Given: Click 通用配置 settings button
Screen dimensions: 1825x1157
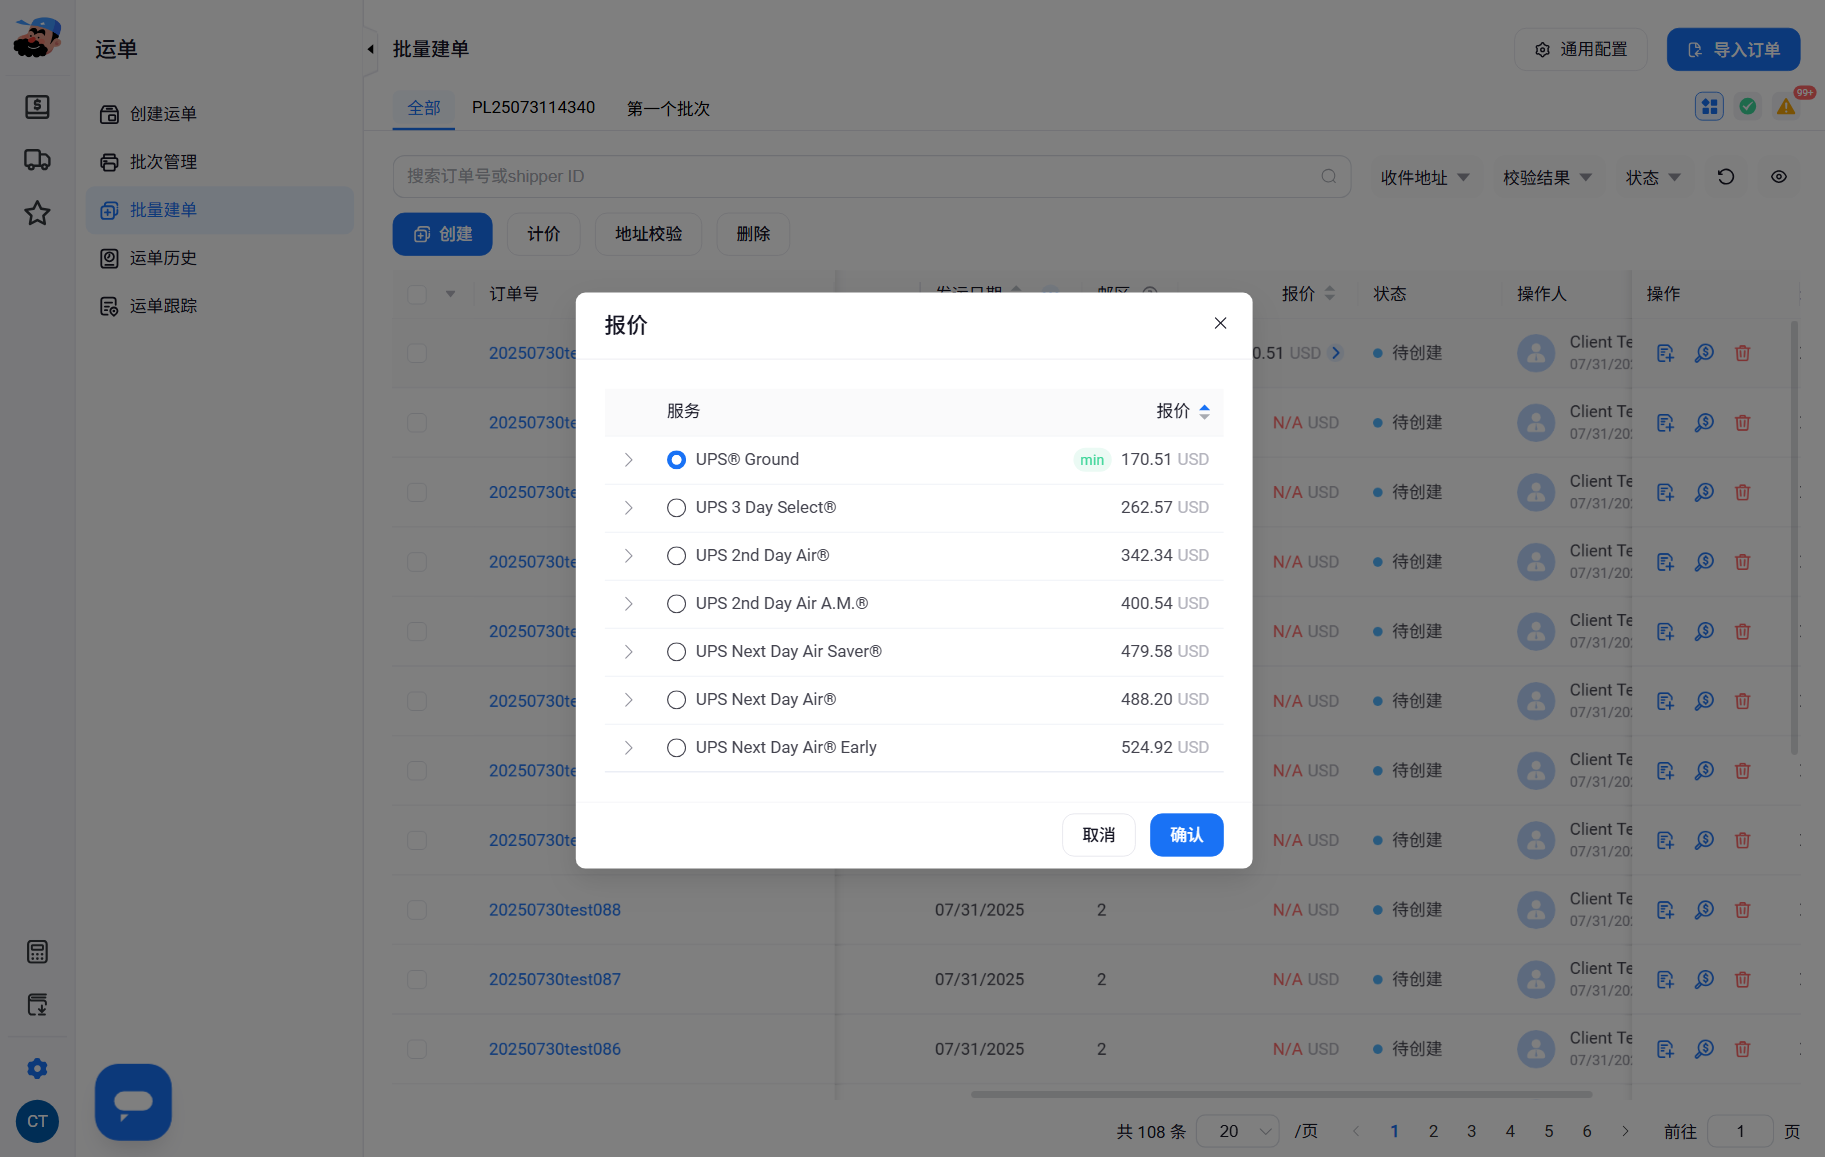Looking at the screenshot, I should [1581, 49].
